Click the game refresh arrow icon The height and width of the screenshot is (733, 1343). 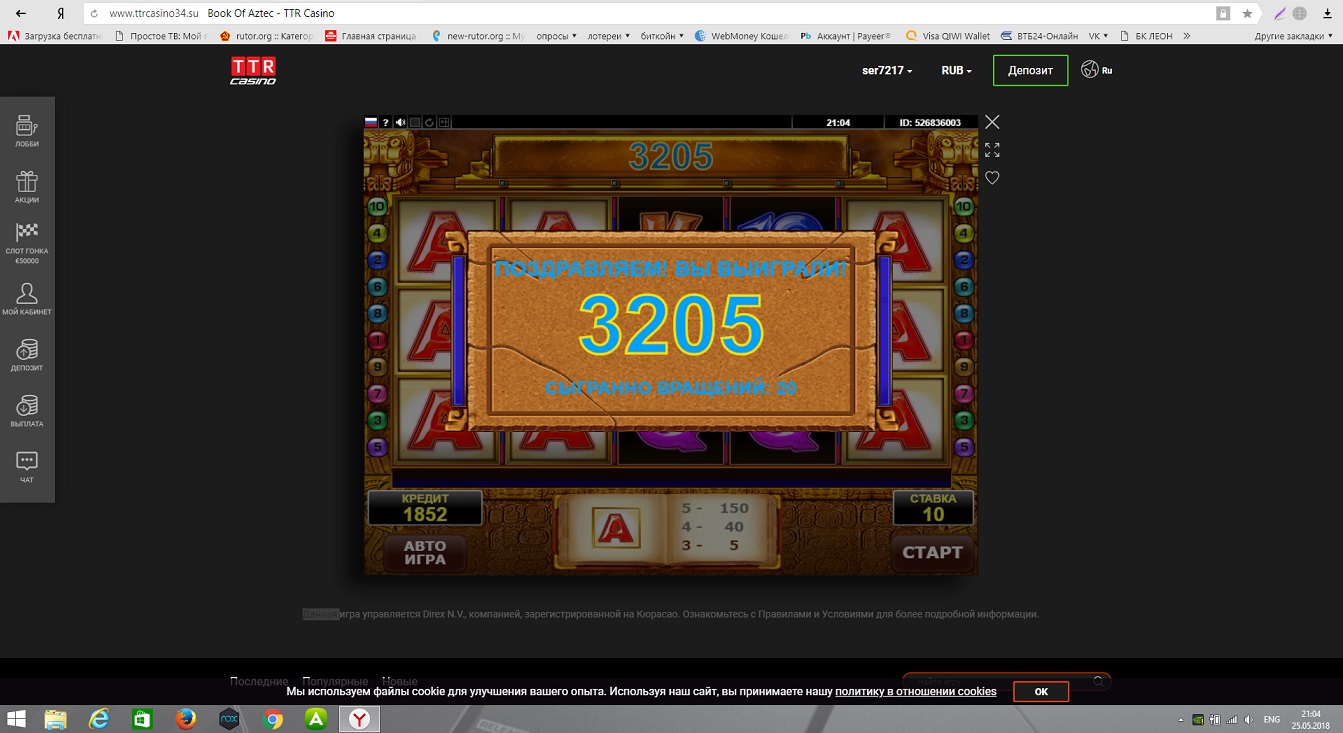(429, 122)
